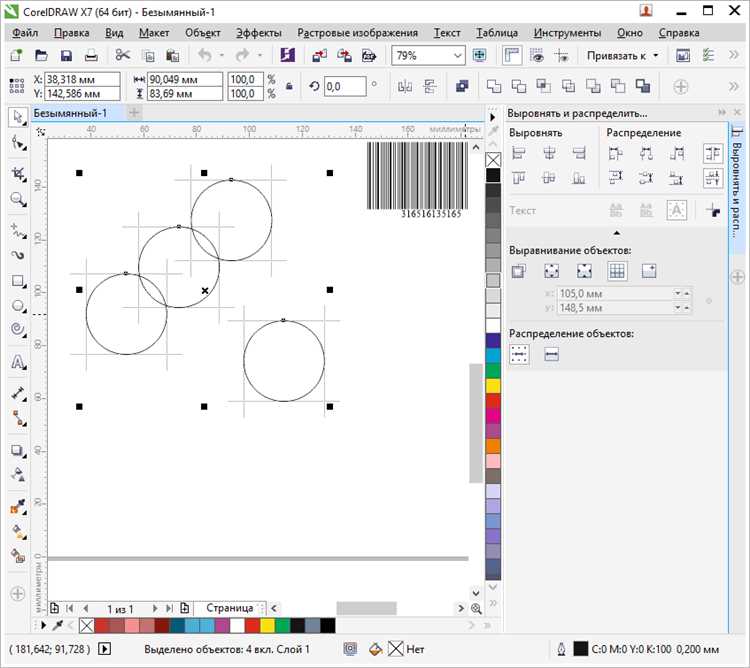Expand standard toolbar overflow chevron

(733, 55)
